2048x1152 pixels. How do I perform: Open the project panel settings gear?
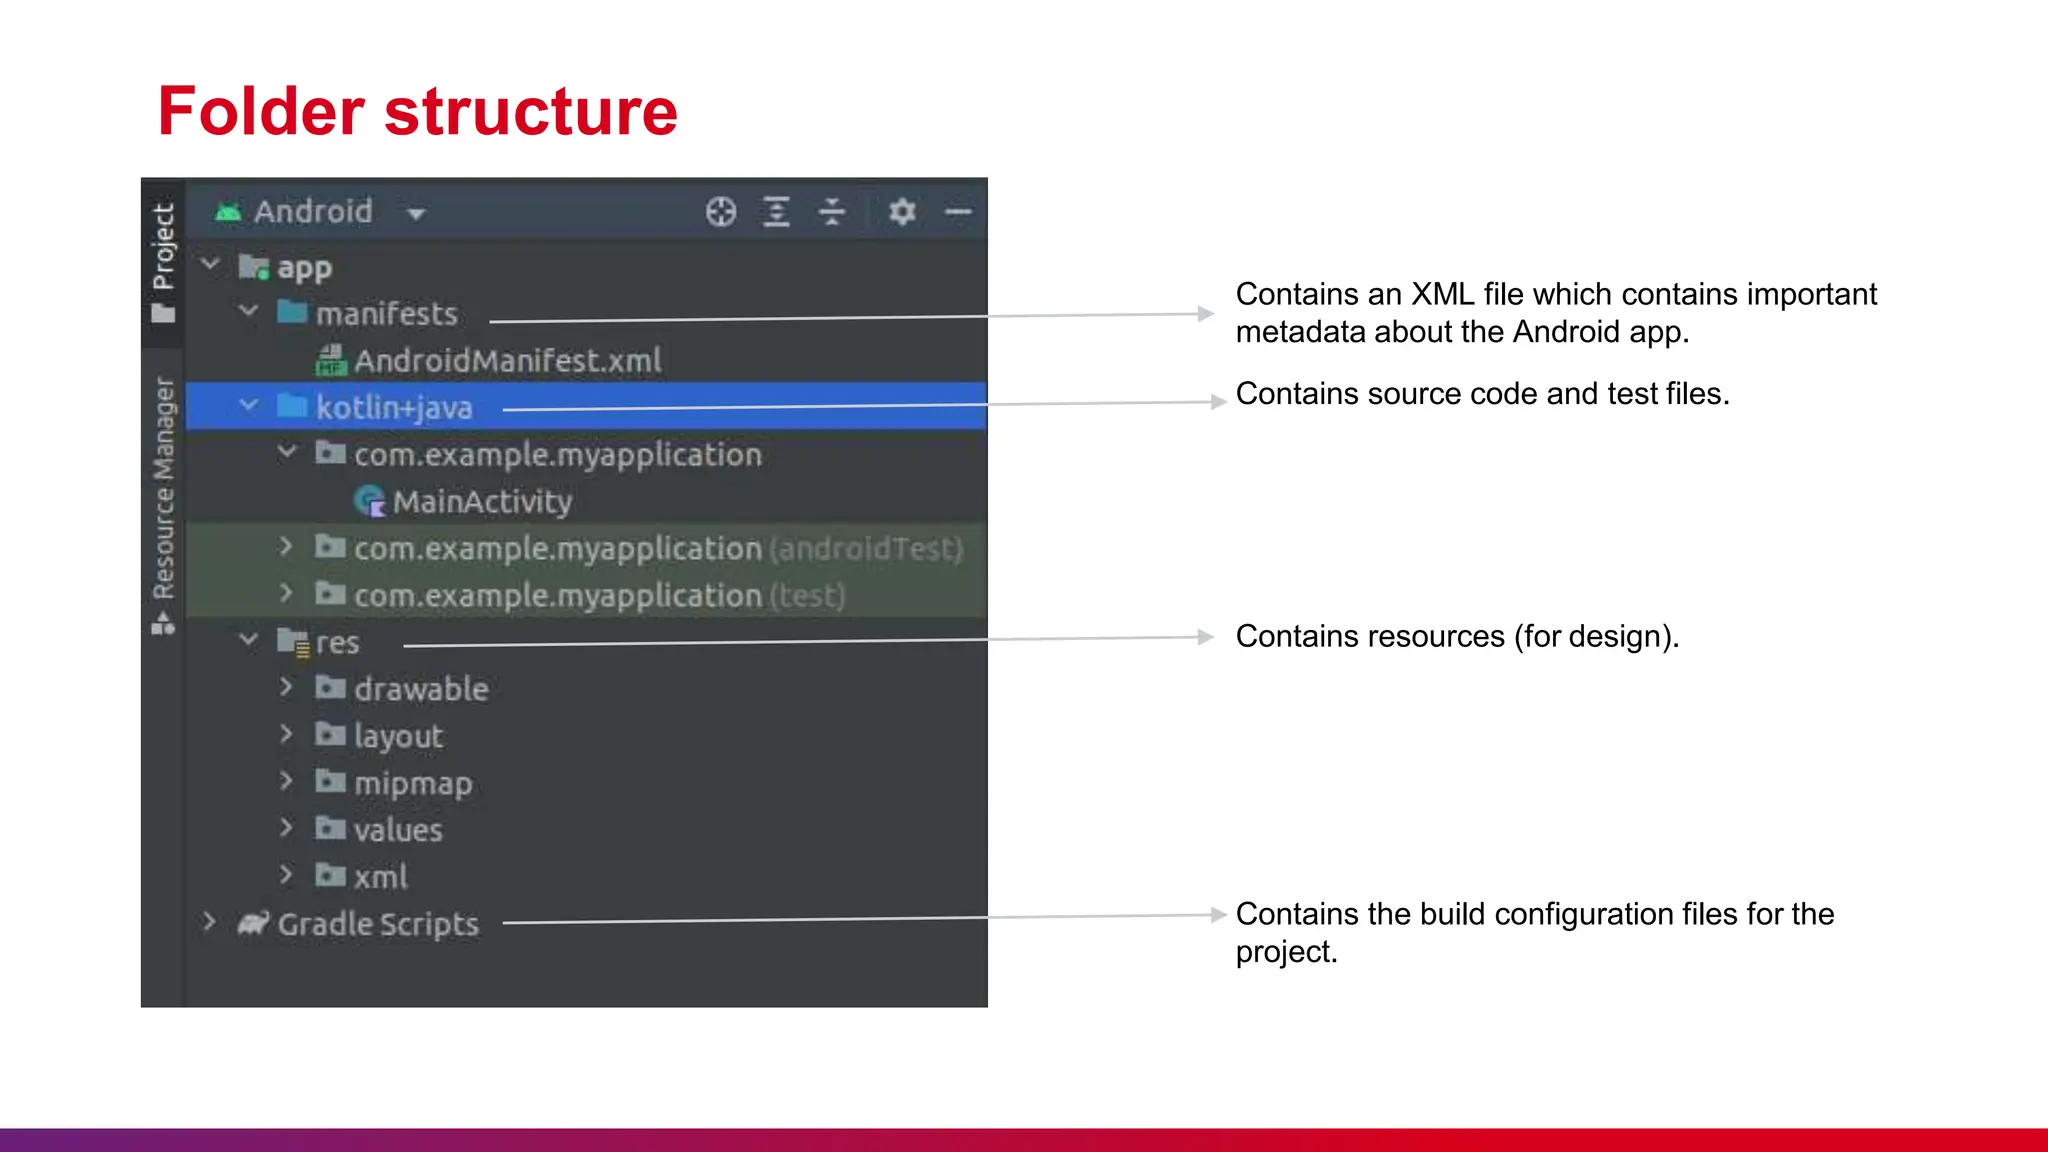pyautogui.click(x=902, y=212)
